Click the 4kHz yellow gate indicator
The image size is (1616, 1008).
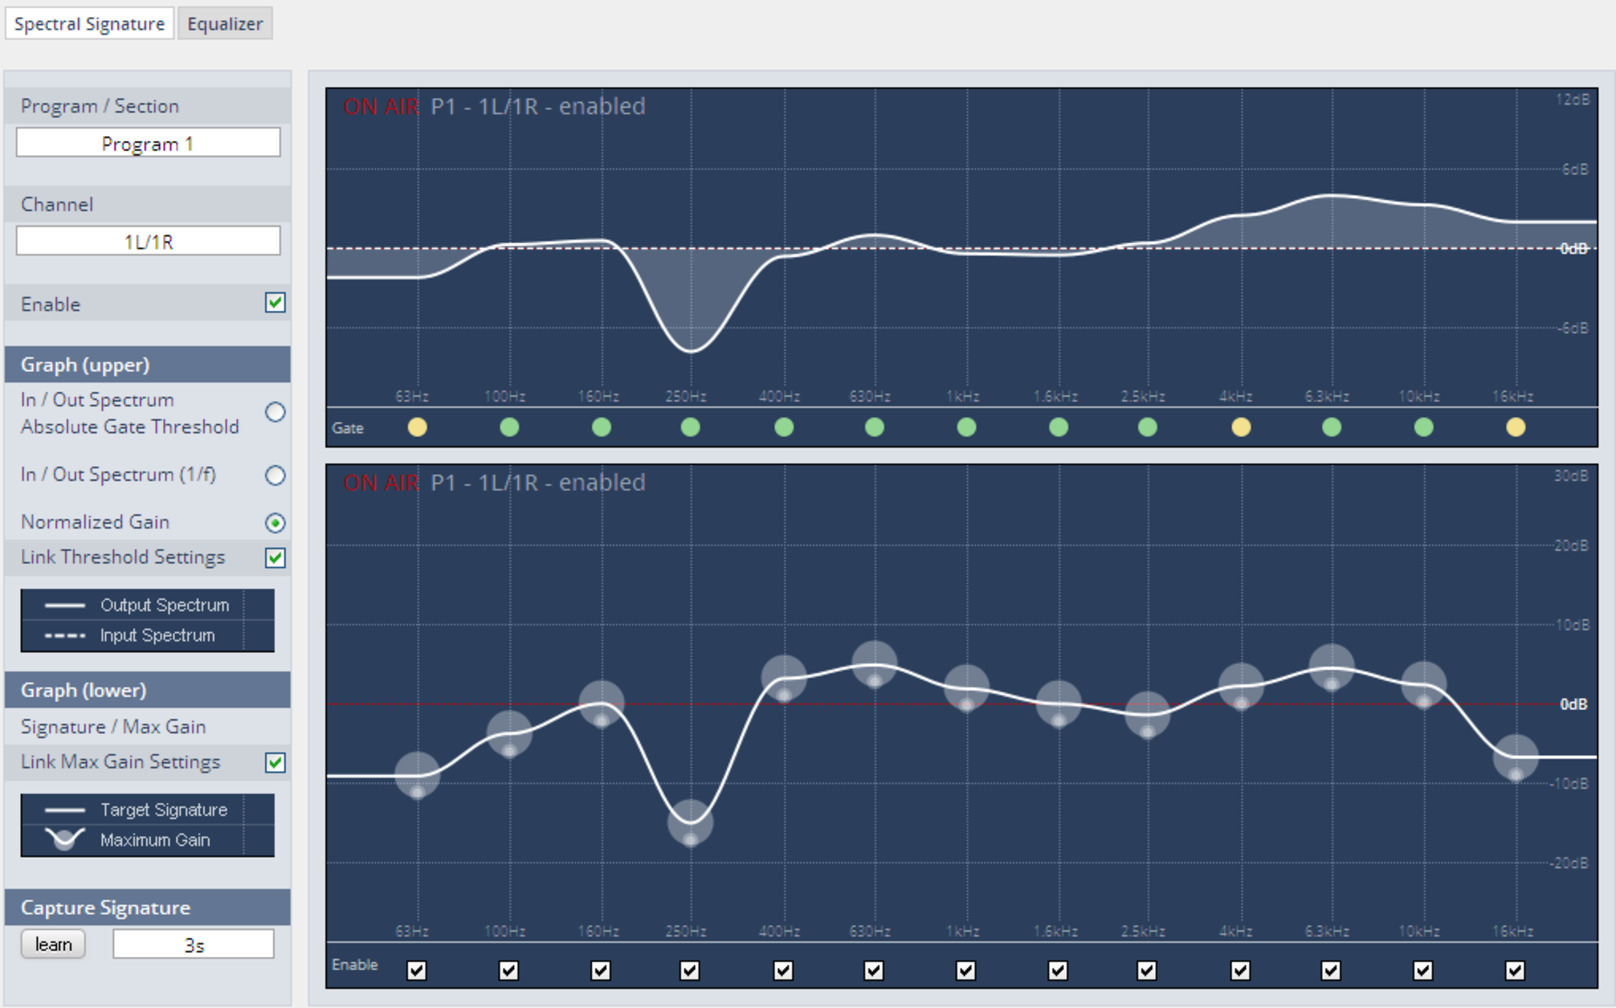coord(1241,428)
